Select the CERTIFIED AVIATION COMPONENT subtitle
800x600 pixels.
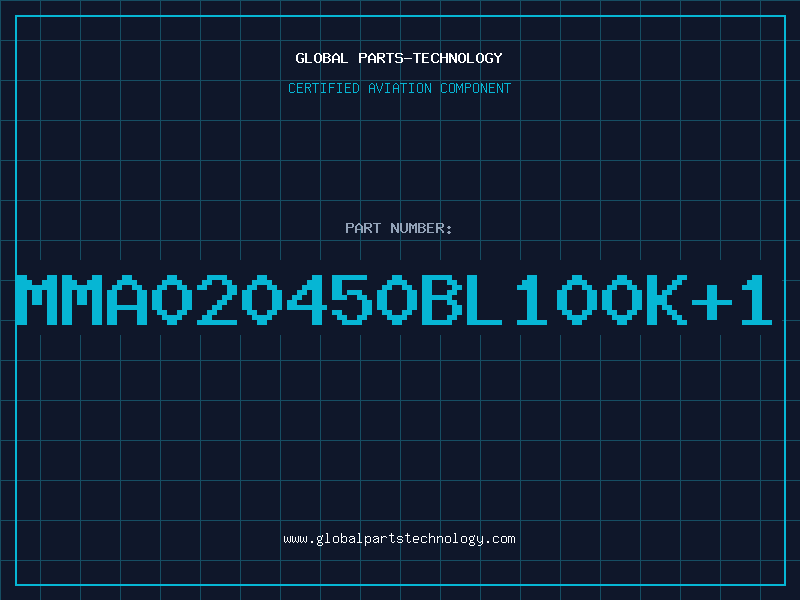(399, 88)
